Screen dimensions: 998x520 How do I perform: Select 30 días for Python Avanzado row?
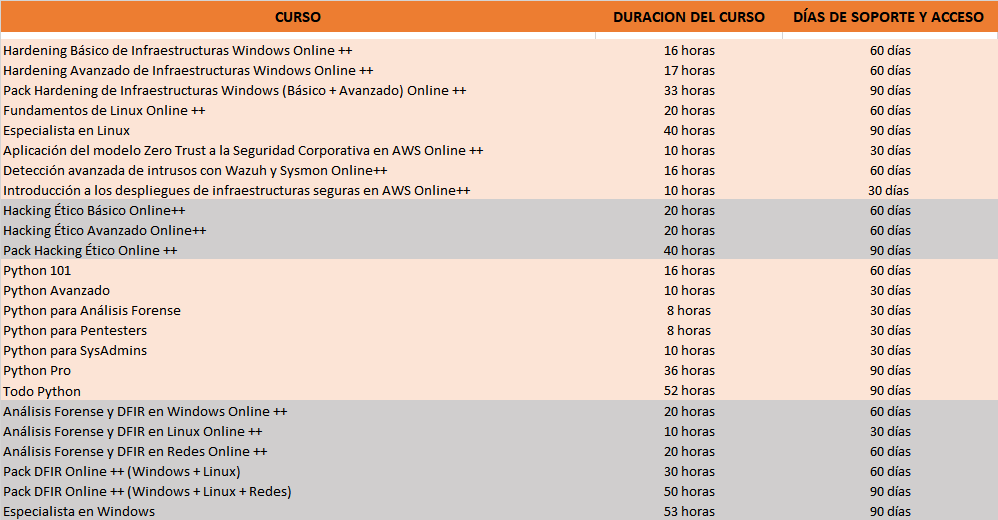890,291
